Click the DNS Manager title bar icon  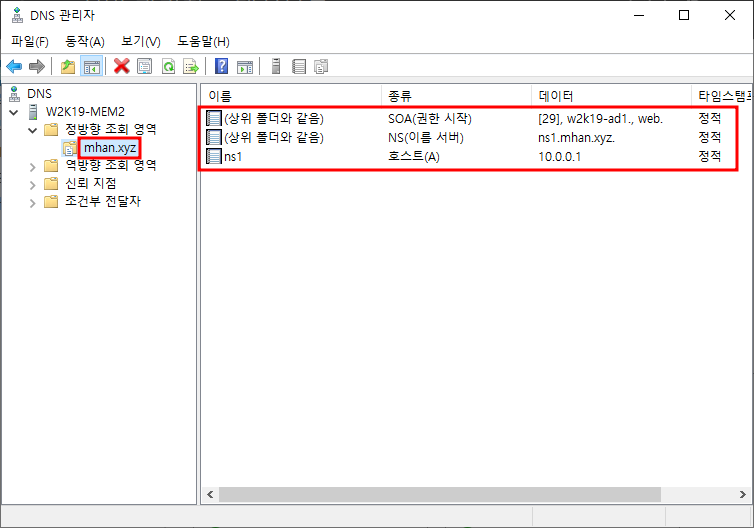coord(17,15)
